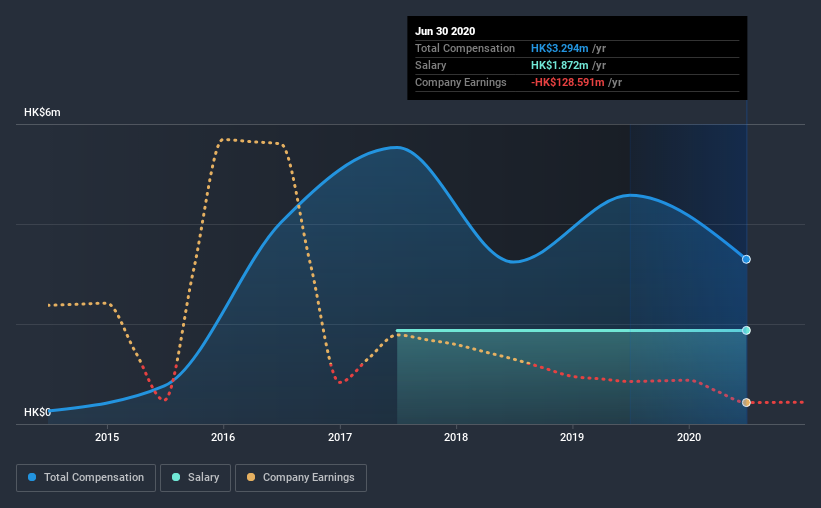The image size is (821, 508).
Task: Click the Total Compensation label in tooltip
Action: pyautogui.click(x=465, y=48)
